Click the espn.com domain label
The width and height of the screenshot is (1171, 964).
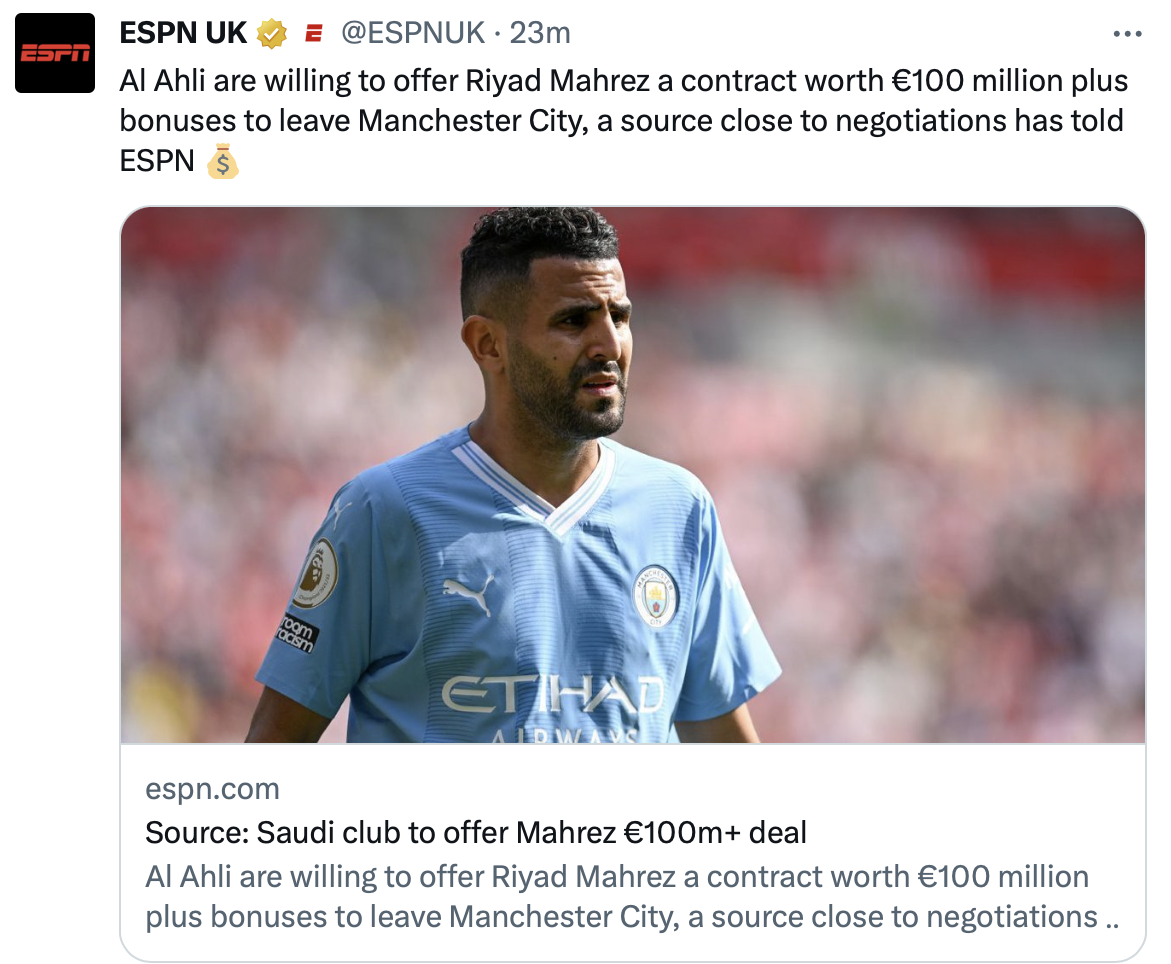click(212, 789)
